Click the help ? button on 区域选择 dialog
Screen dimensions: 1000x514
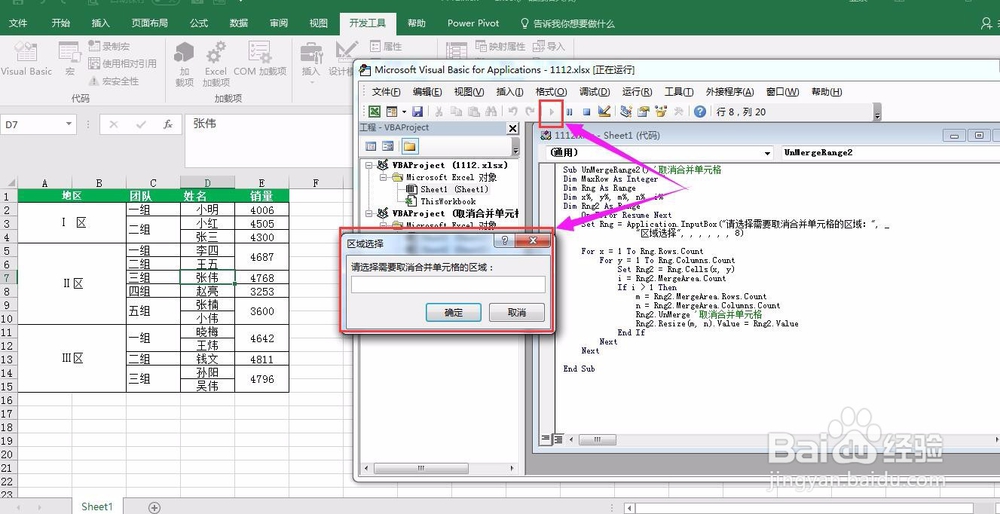(x=504, y=240)
